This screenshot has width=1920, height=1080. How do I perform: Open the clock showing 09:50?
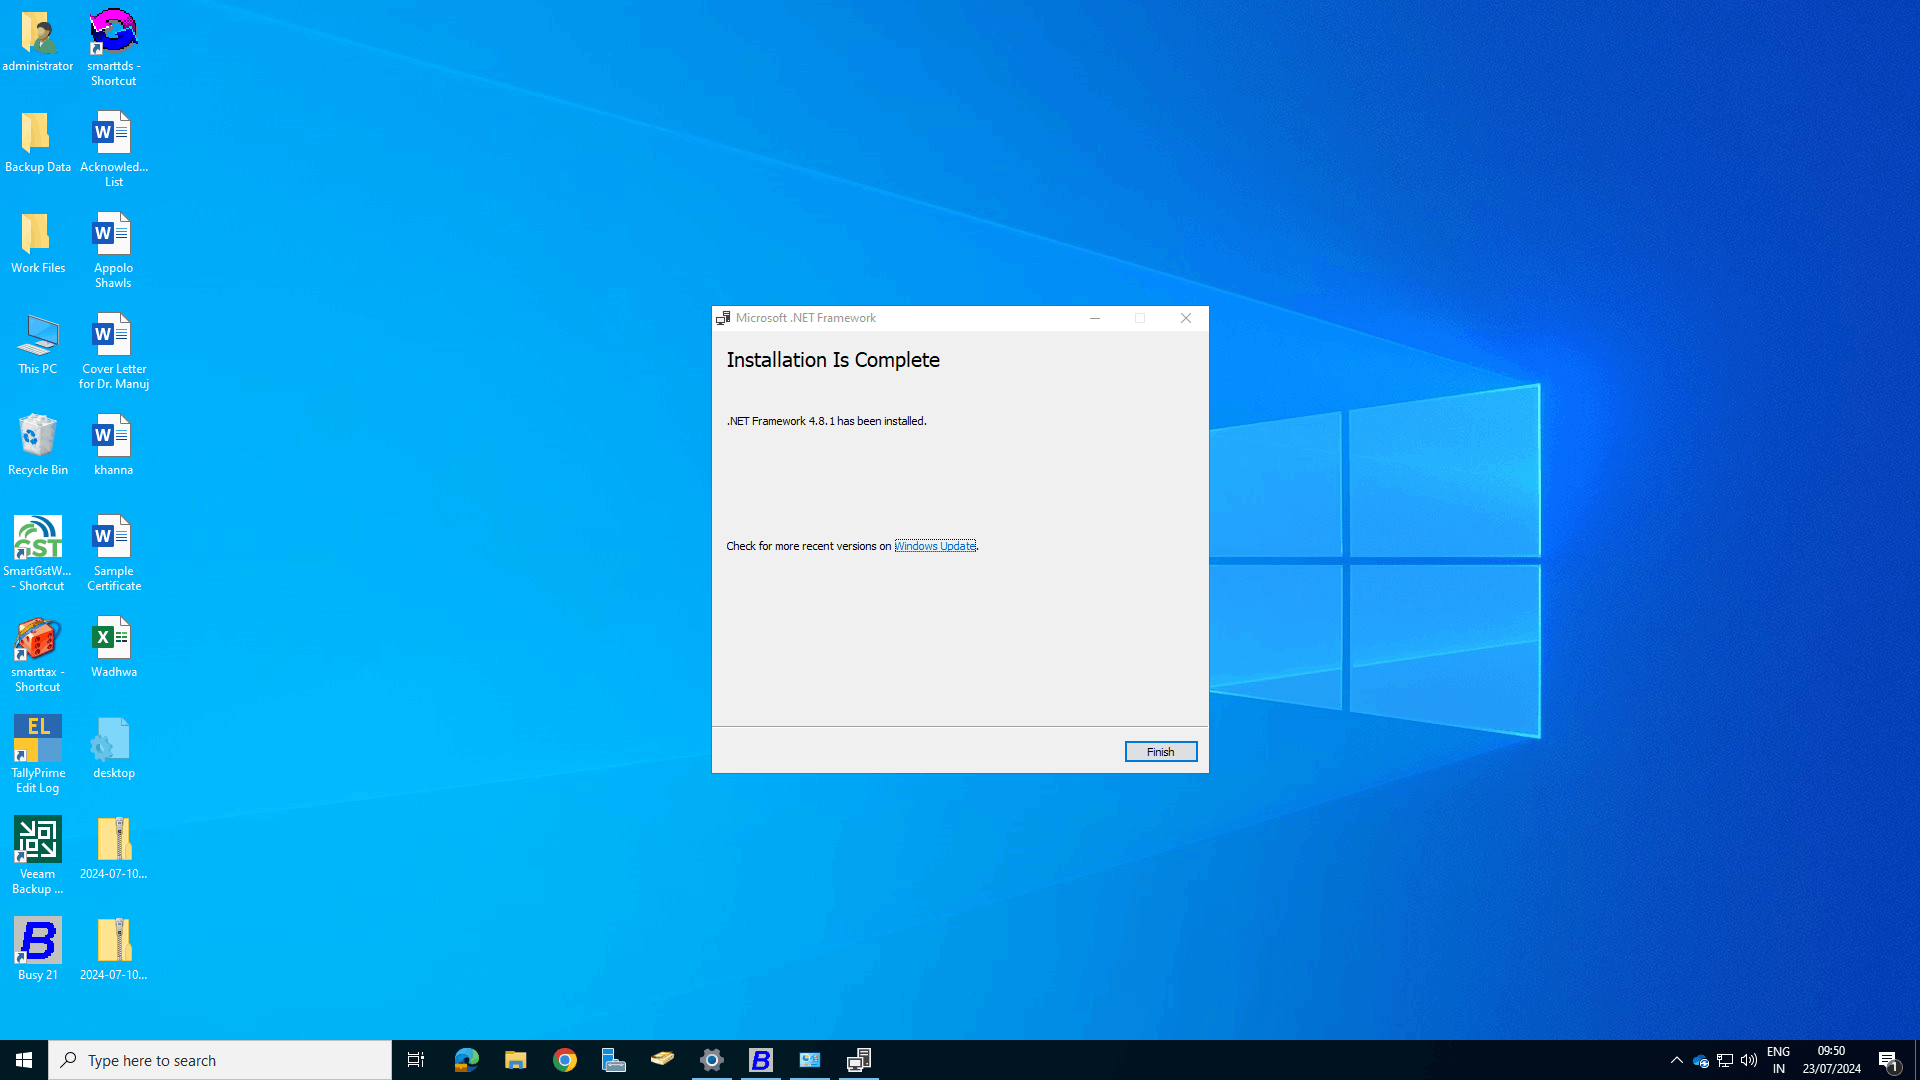click(x=1831, y=1060)
